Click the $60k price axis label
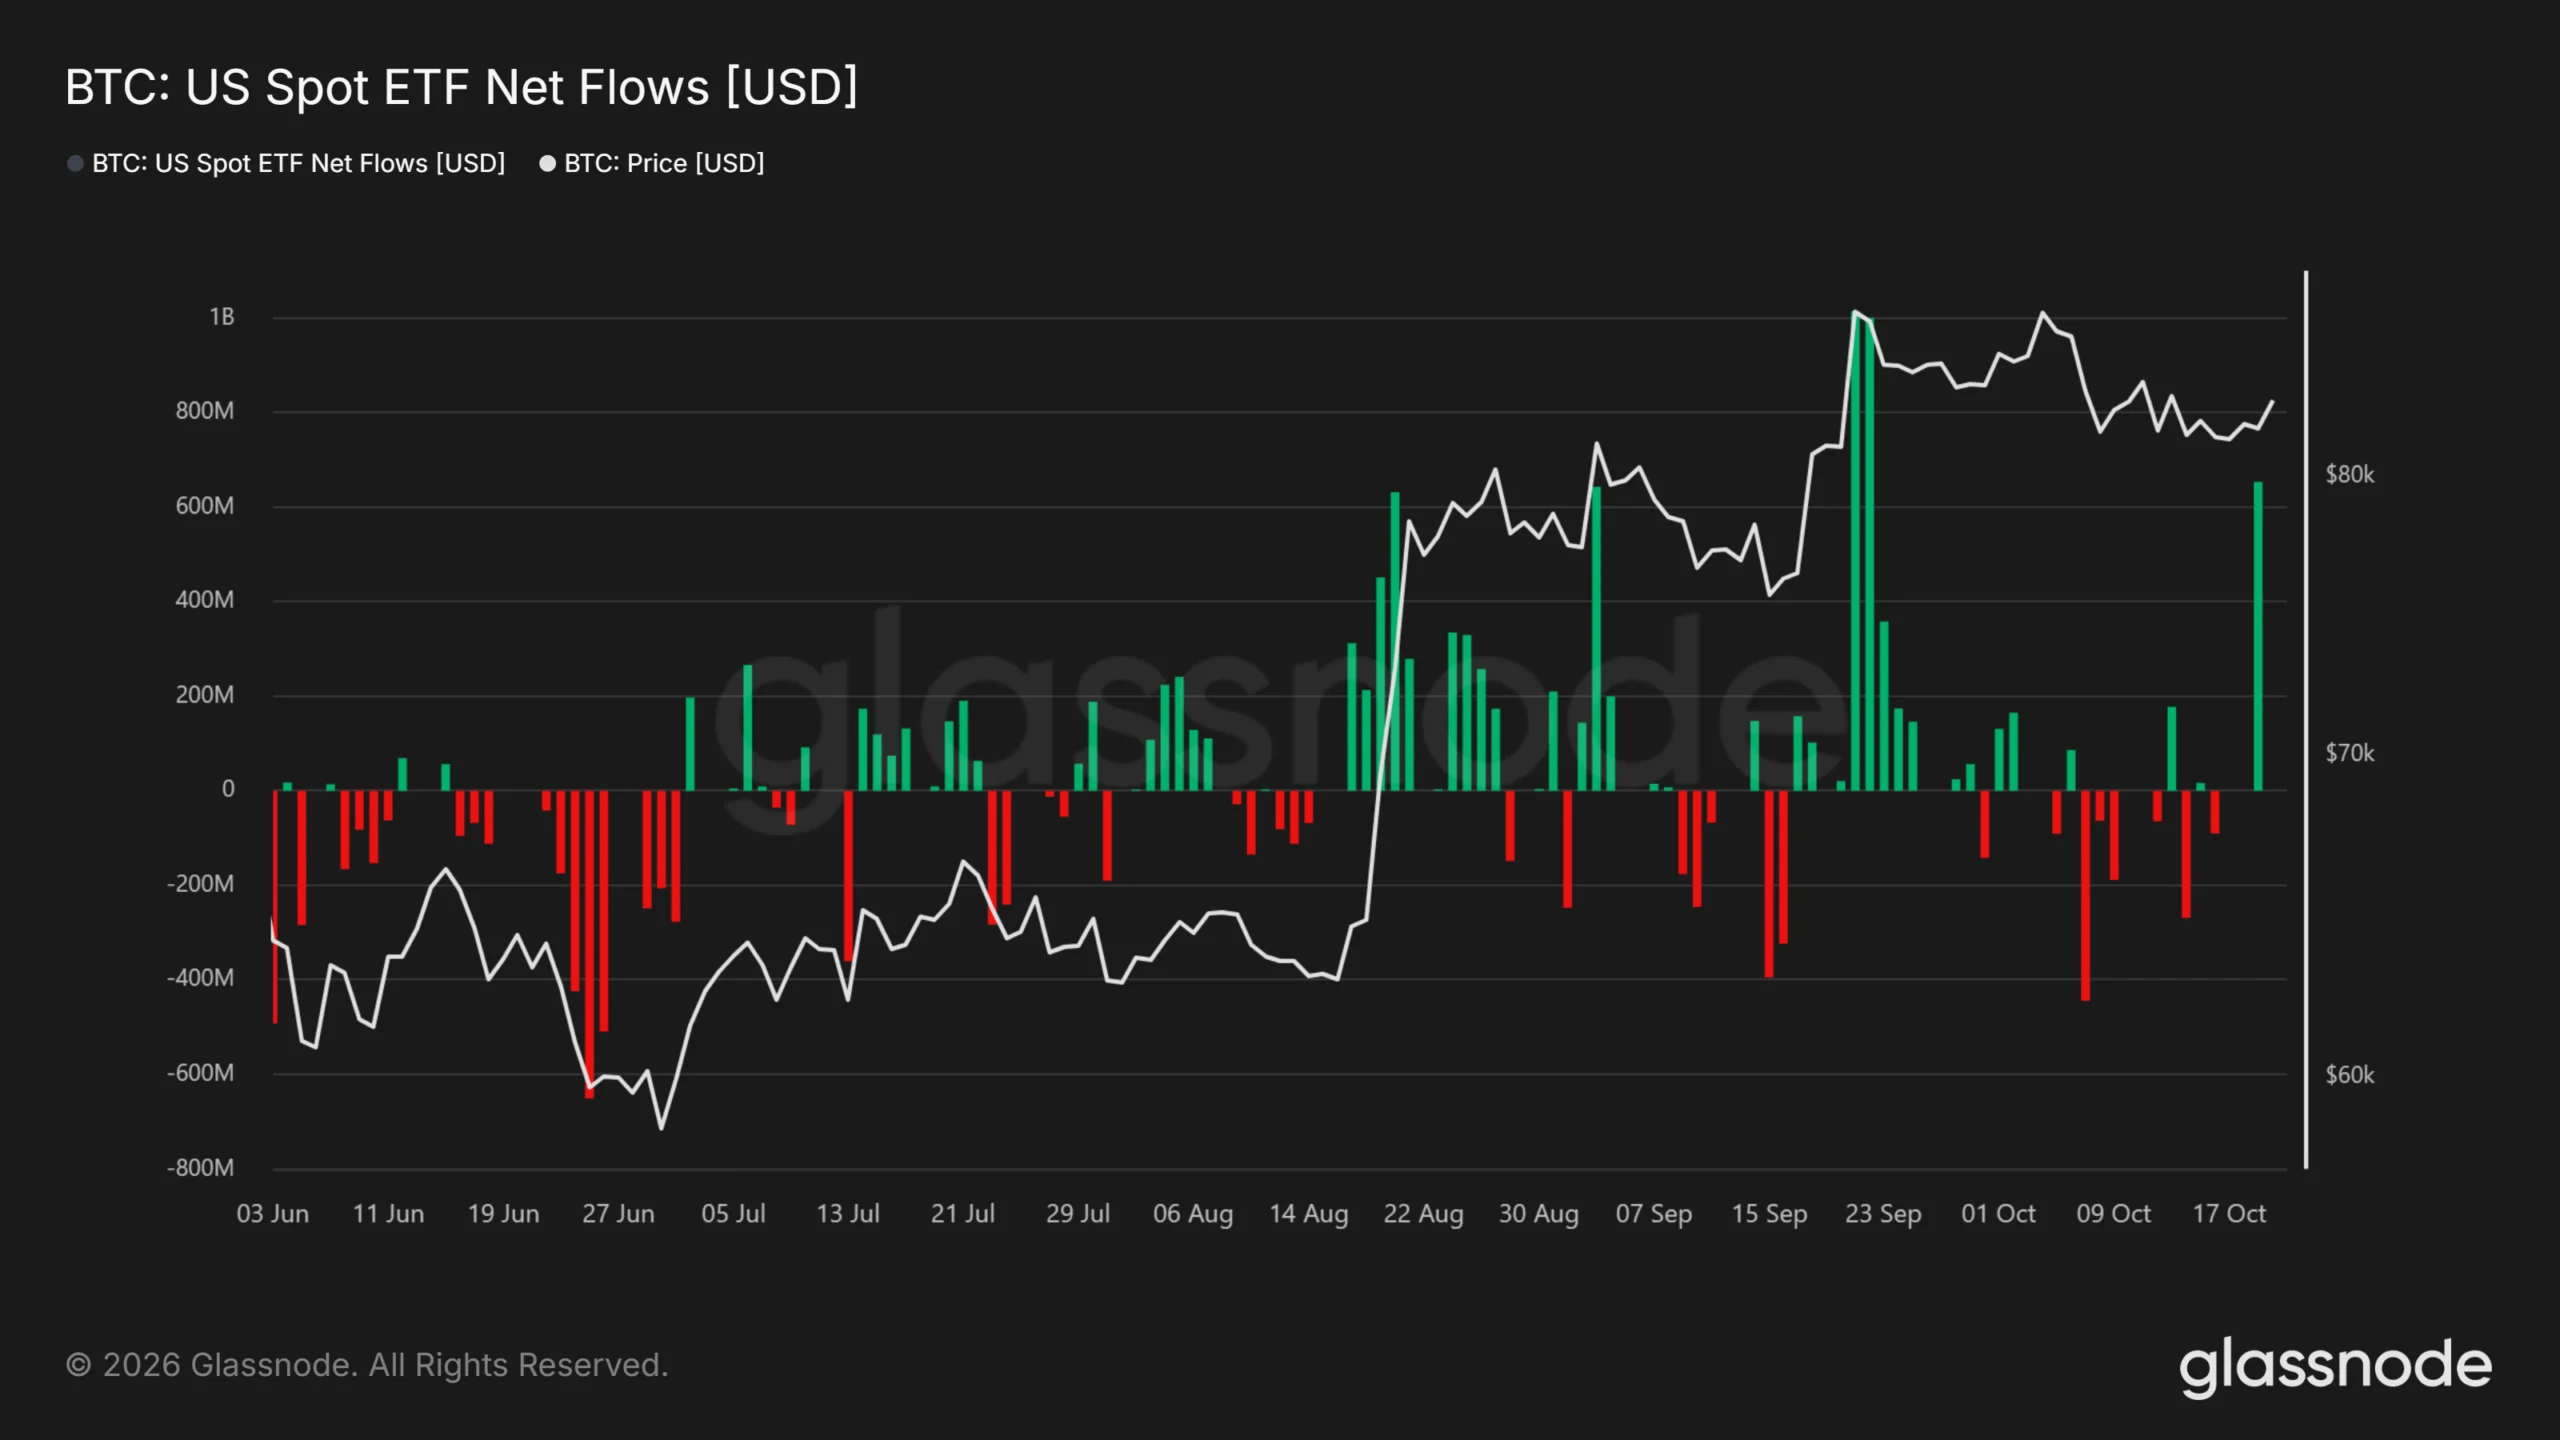 2350,1075
